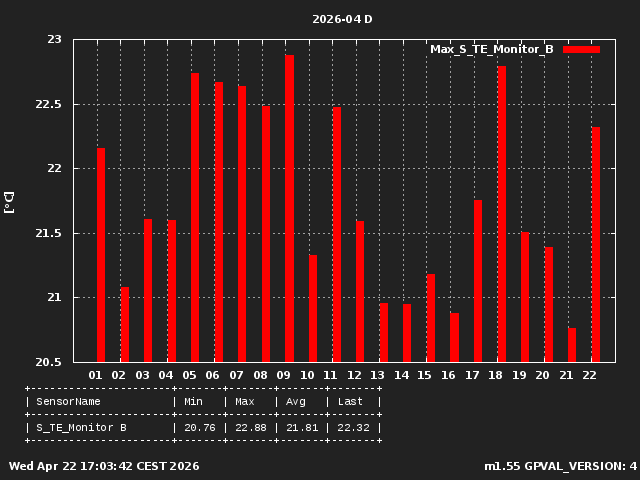
Task: Click x-axis label 15
Action: [x=424, y=375]
